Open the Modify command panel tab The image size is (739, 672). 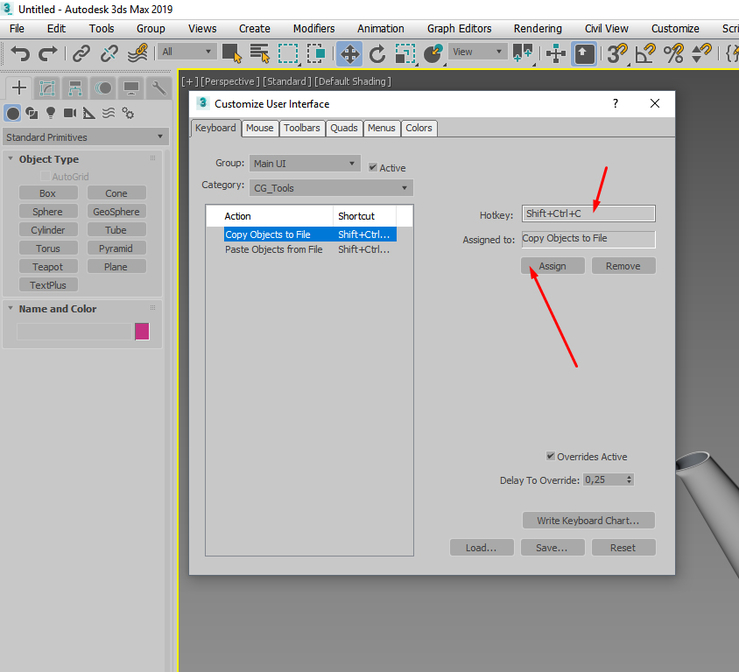pyautogui.click(x=47, y=88)
